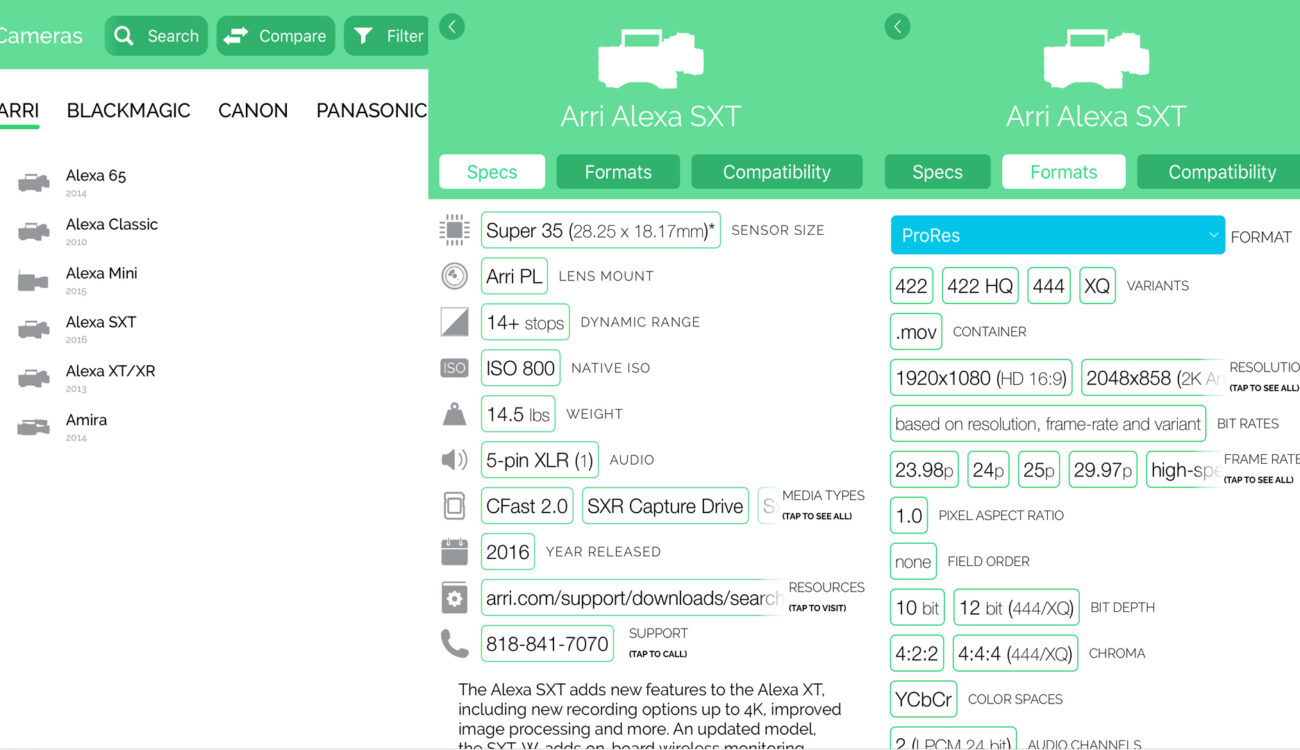Click the camera icon beside Amira
Screen dimensions: 1300x750
pyautogui.click(x=33, y=427)
